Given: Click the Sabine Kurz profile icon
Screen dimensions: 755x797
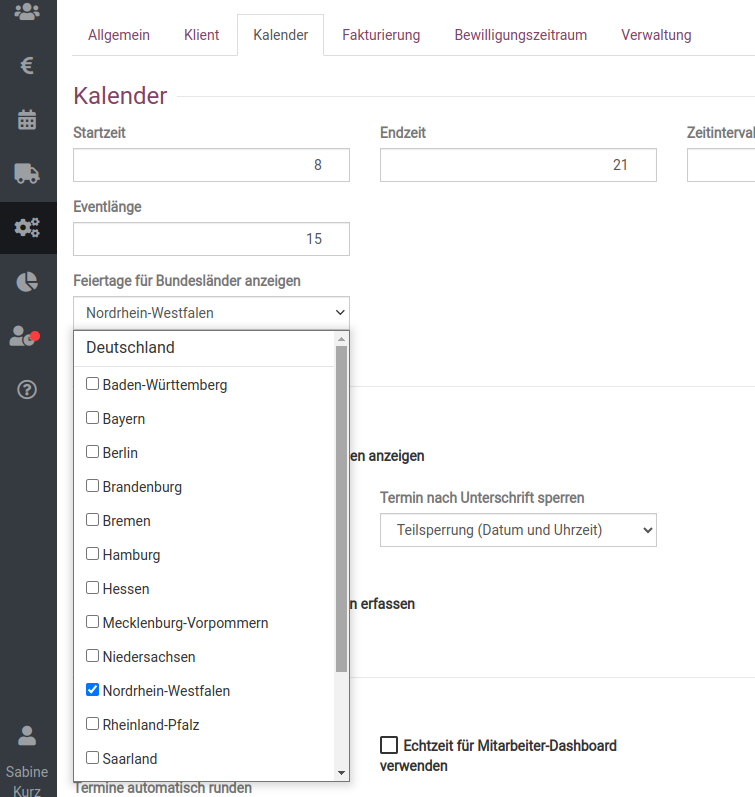Looking at the screenshot, I should coord(27,736).
